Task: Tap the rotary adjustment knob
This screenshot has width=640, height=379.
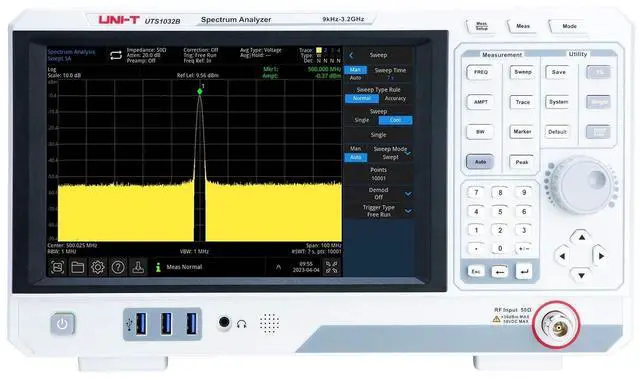Action: (x=583, y=184)
